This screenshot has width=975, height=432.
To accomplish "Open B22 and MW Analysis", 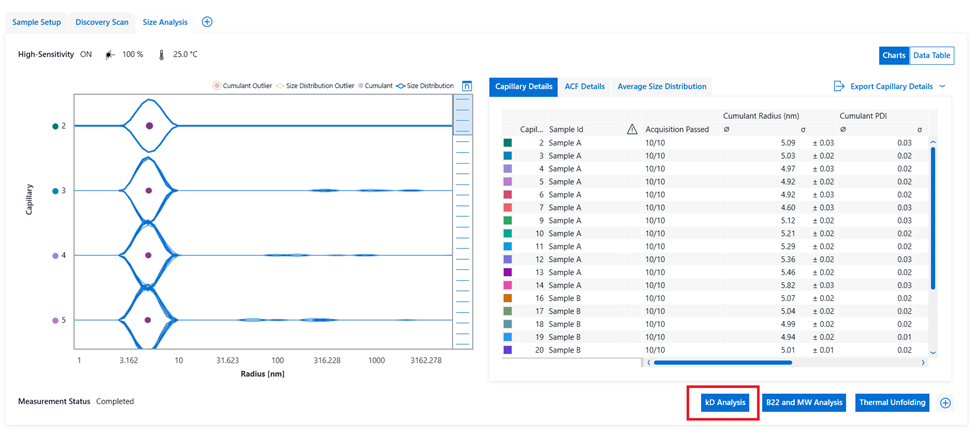I will click(804, 402).
